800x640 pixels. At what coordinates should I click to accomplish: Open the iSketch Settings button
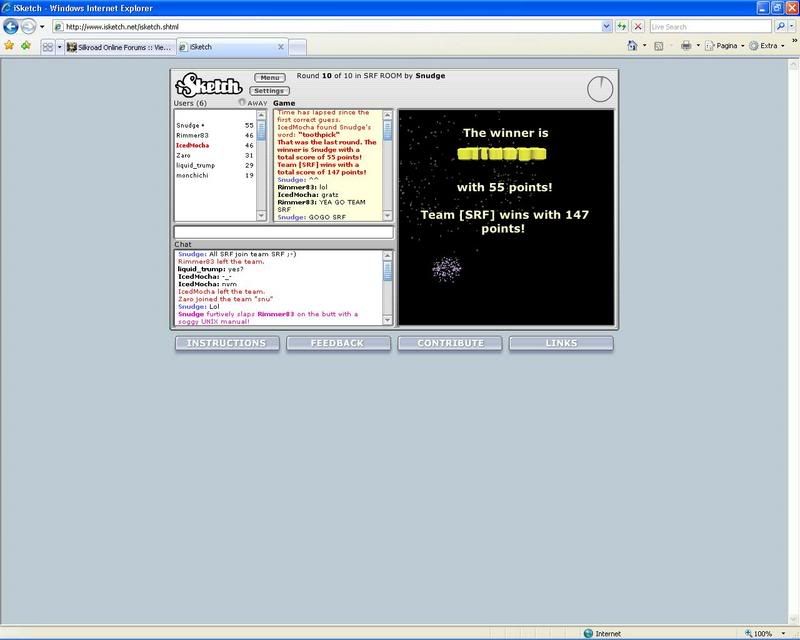click(x=269, y=91)
